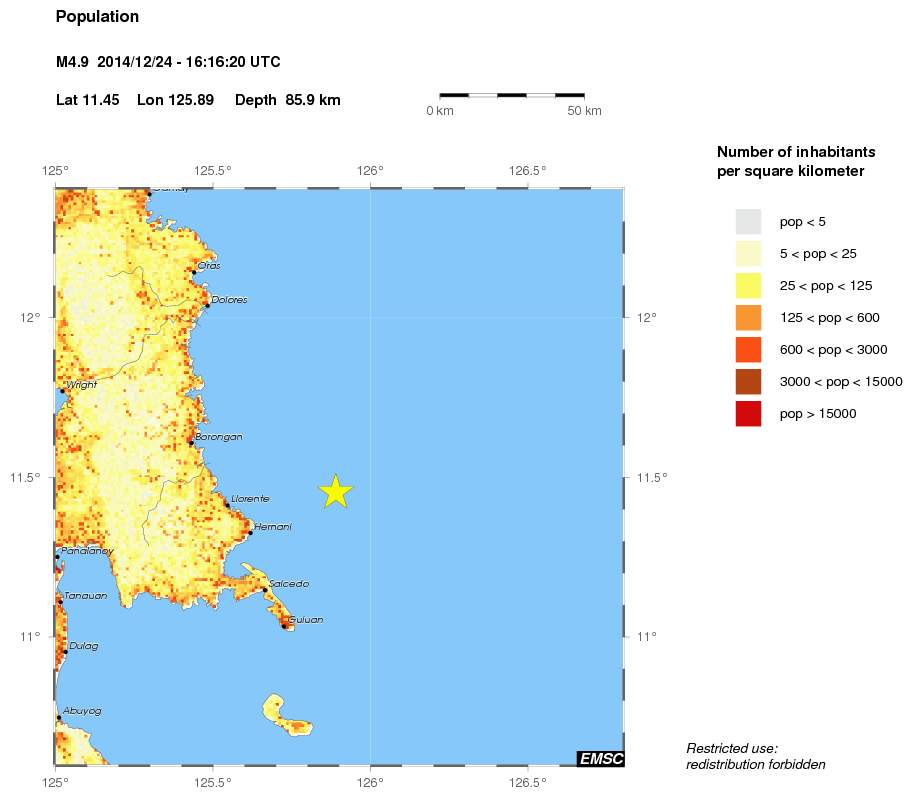This screenshot has width=913, height=797.
Task: Select the Tanauan city marker
Action: 60,601
